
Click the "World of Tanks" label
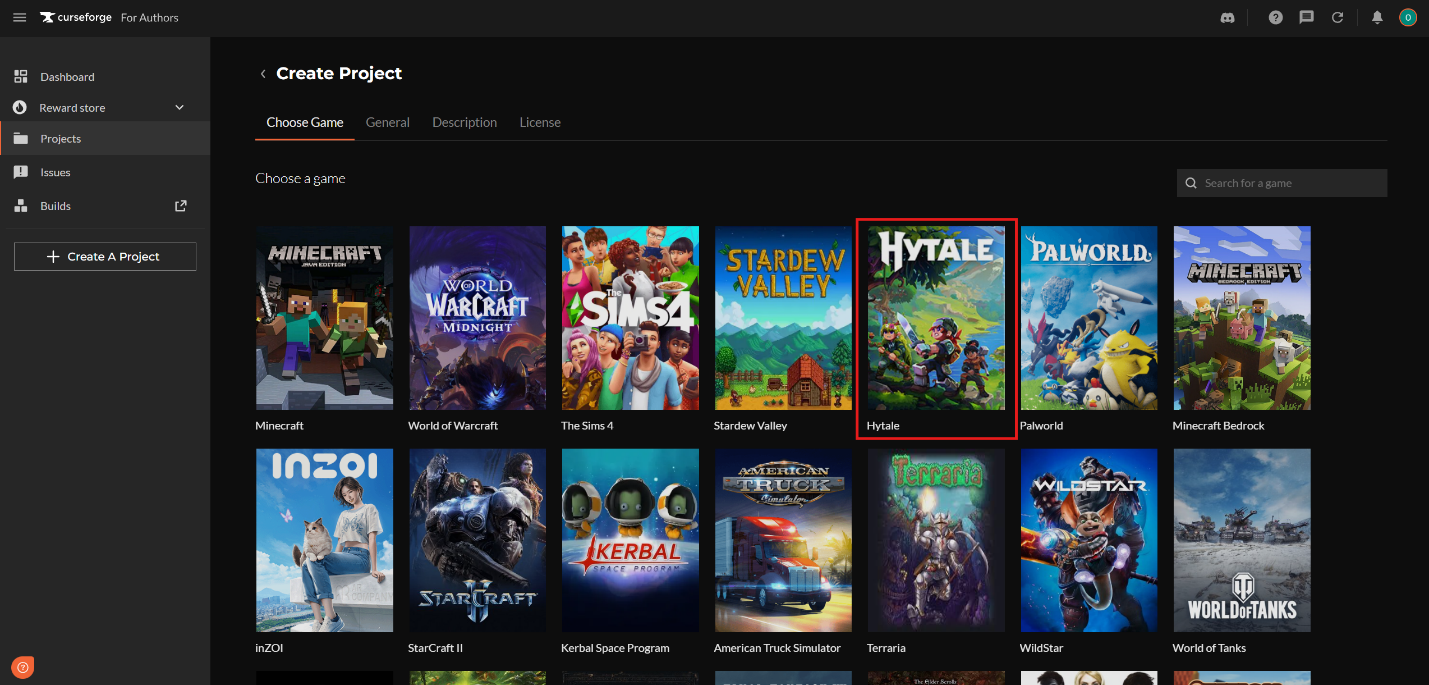[x=1209, y=648]
